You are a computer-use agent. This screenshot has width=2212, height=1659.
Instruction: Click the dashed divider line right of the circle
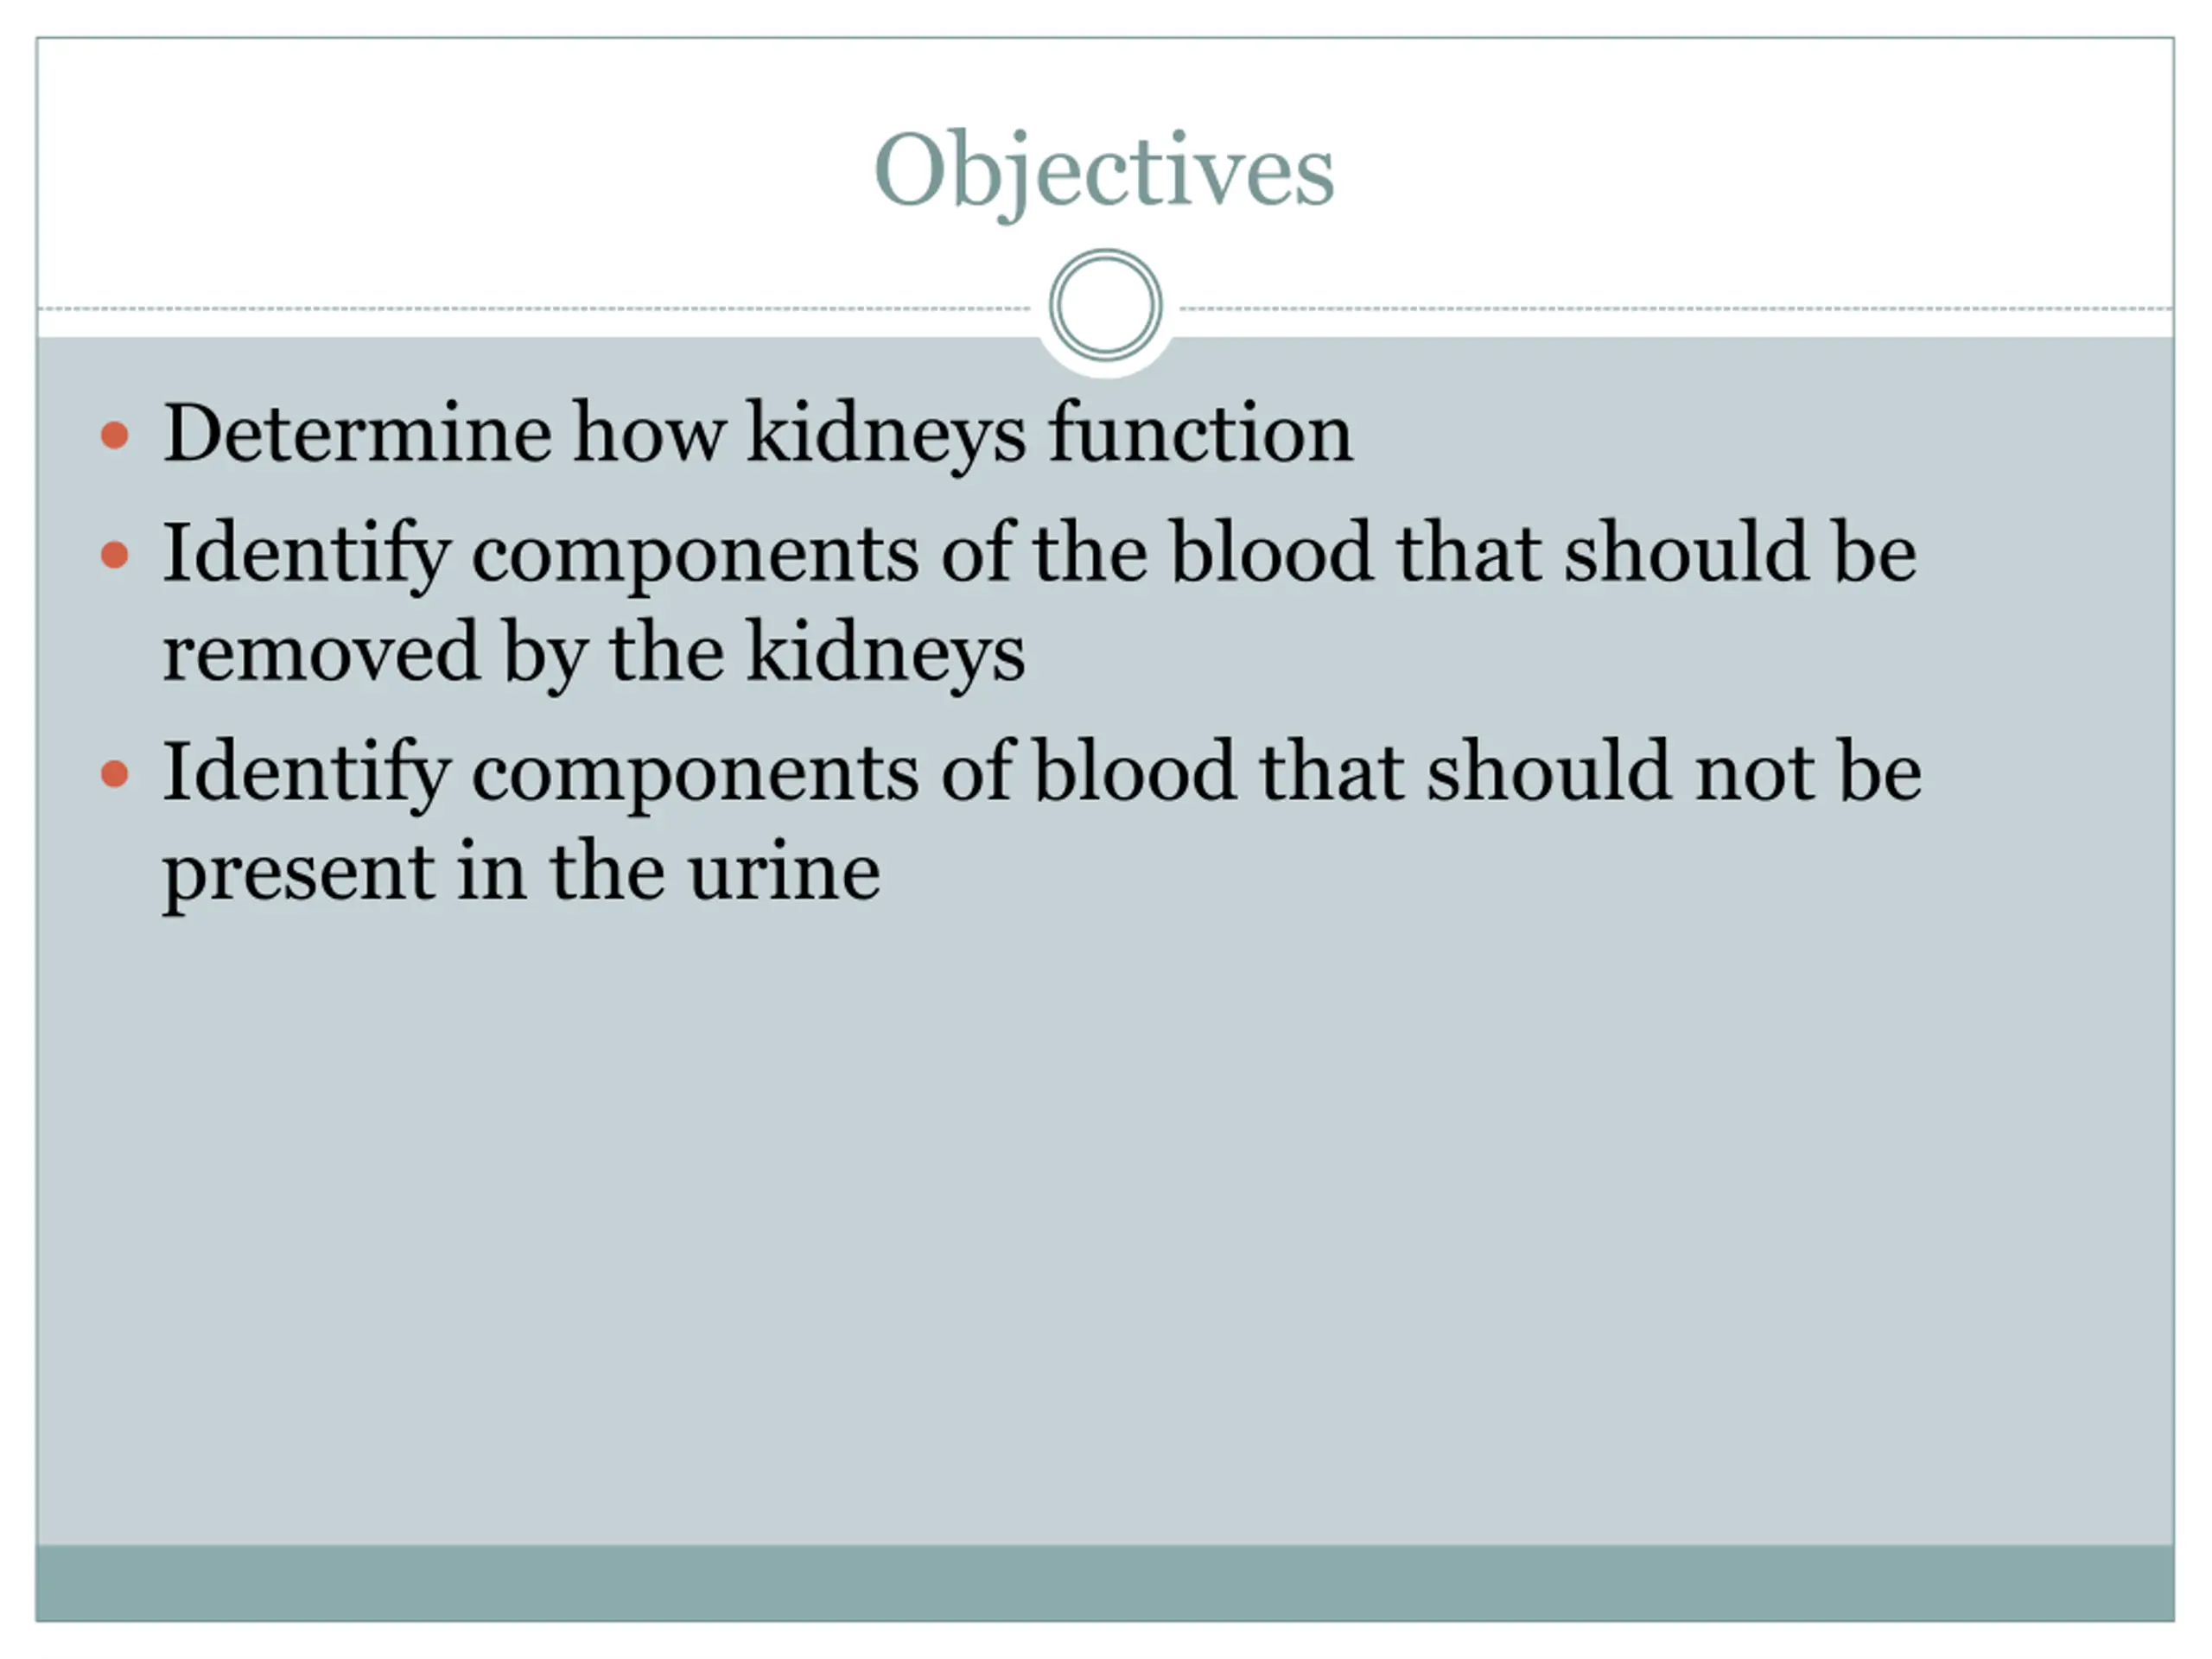point(1677,309)
